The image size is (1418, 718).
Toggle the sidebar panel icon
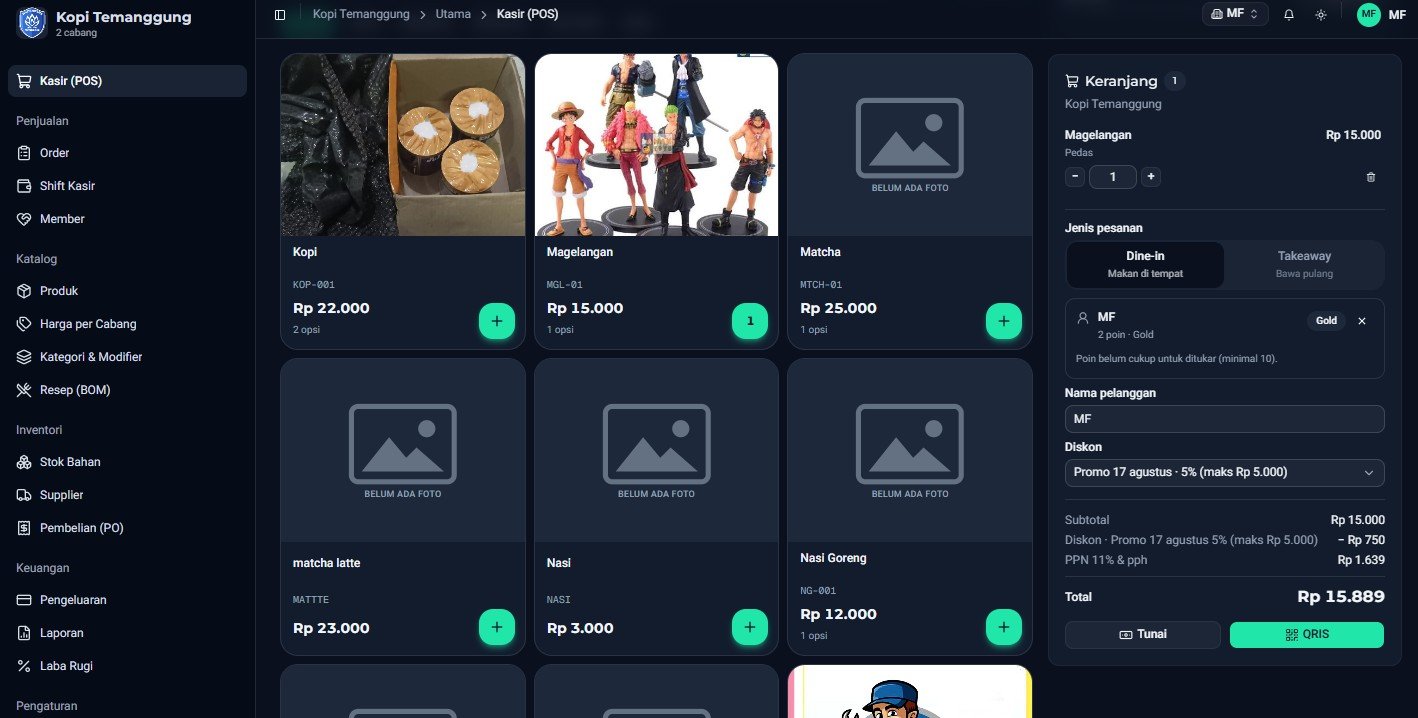(x=280, y=15)
